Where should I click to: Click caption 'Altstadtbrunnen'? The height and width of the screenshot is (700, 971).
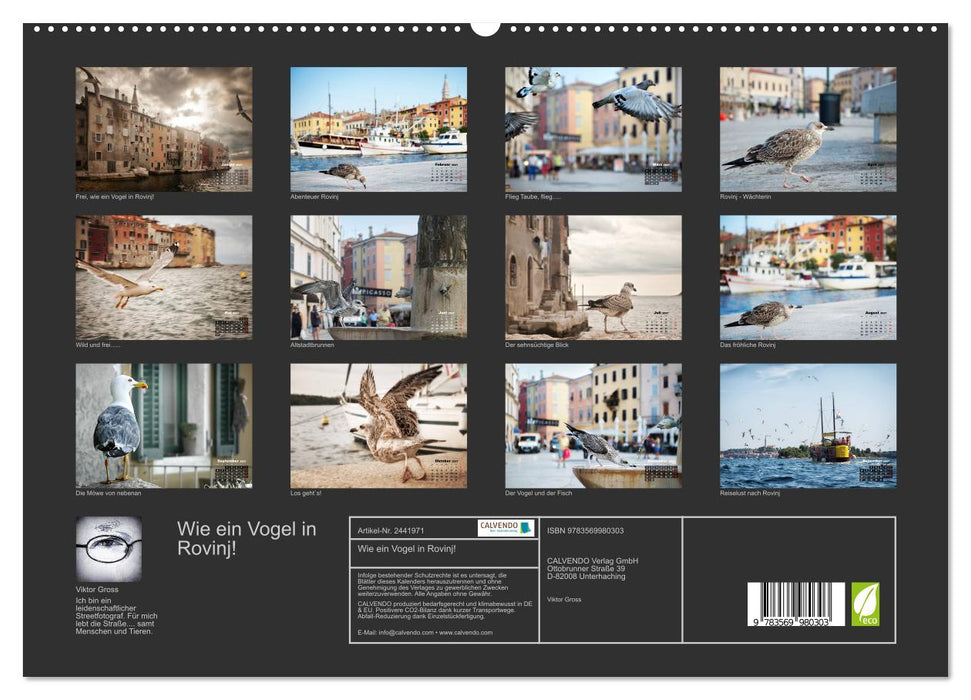(312, 344)
